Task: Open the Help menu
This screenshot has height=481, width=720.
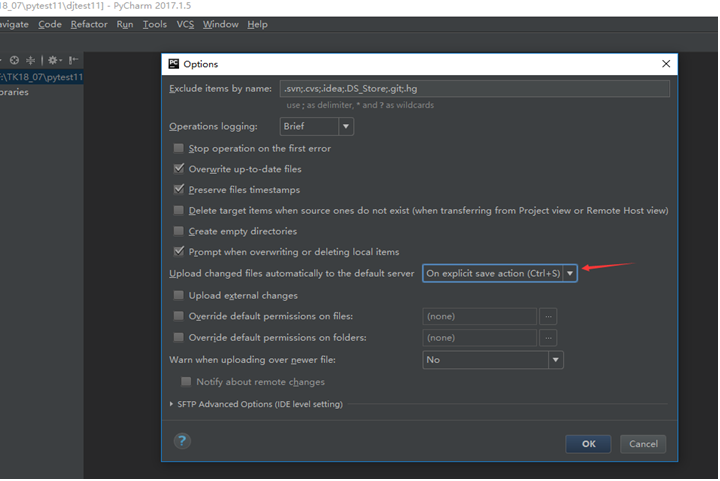Action: click(258, 24)
